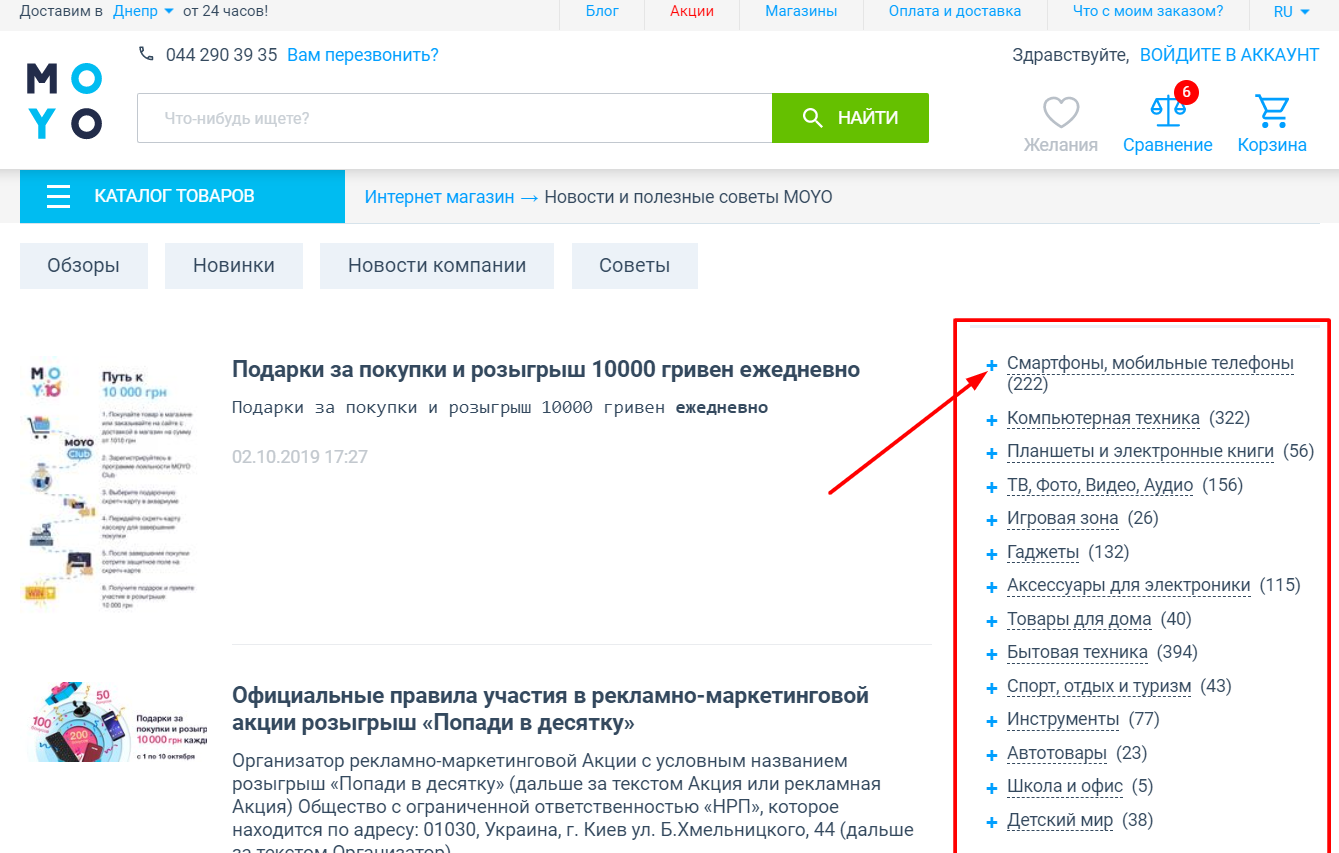Expand ТВ, Фото, Видео, Аудио plus
The height and width of the screenshot is (853, 1339).
click(992, 487)
